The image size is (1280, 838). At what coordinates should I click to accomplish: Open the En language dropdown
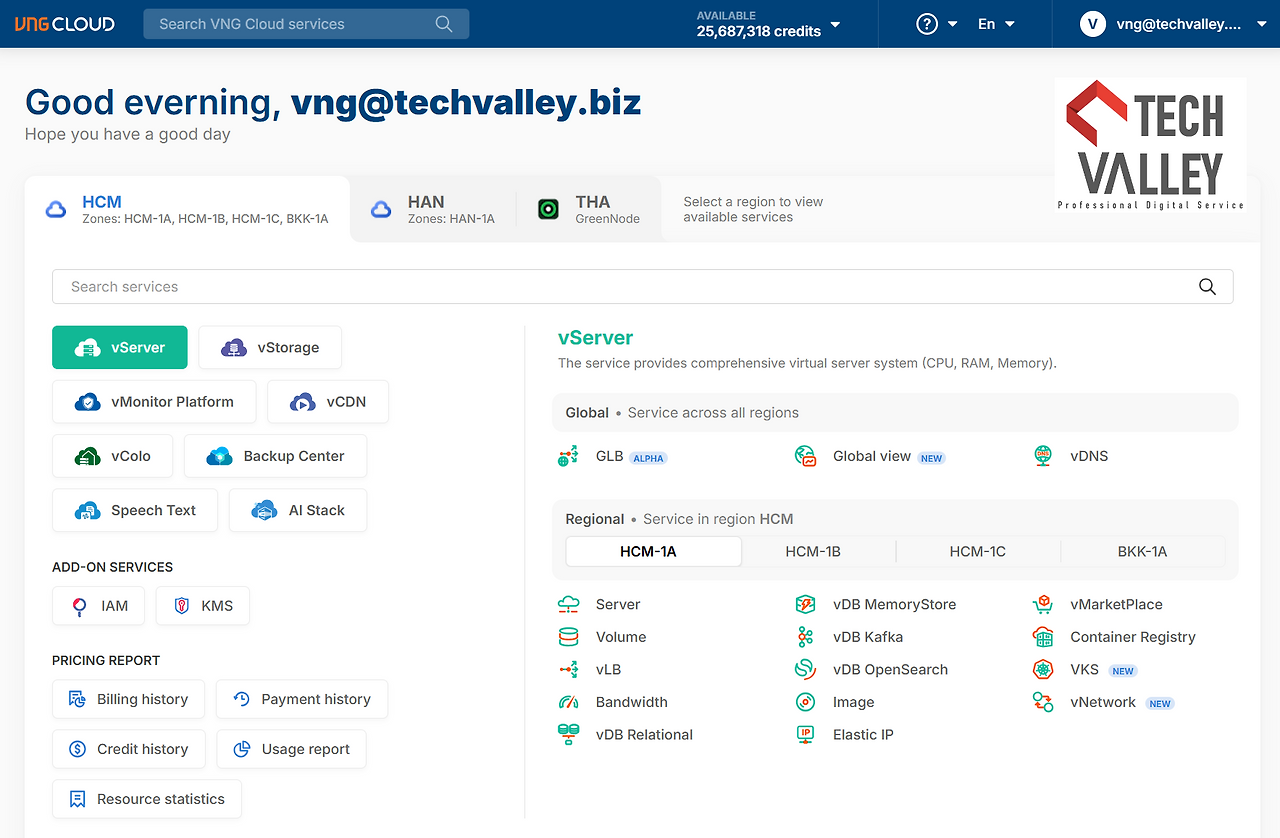996,24
